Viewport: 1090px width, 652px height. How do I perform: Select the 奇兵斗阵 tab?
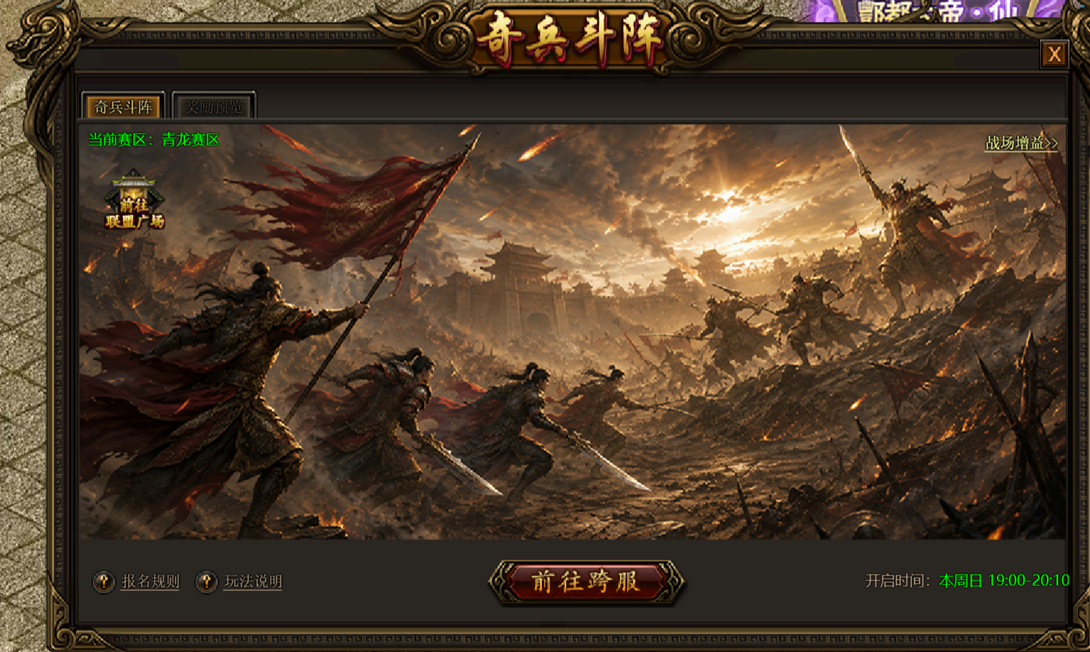123,106
